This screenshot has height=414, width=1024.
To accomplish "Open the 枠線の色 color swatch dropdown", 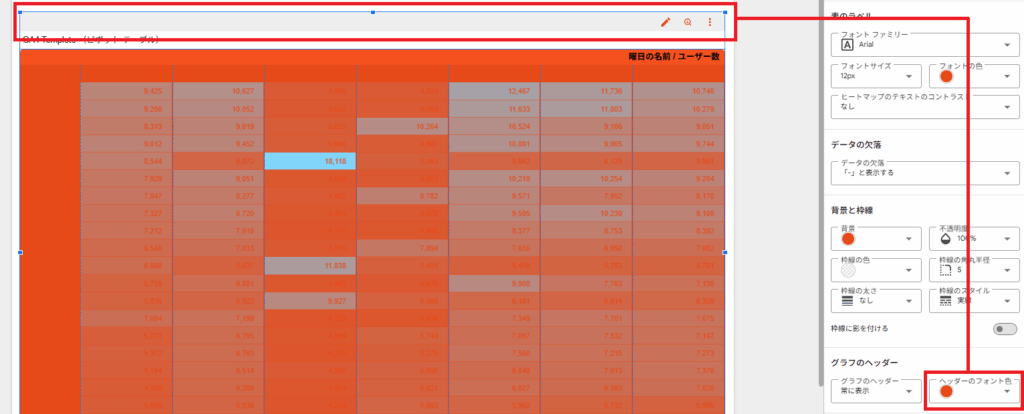I will click(x=877, y=270).
